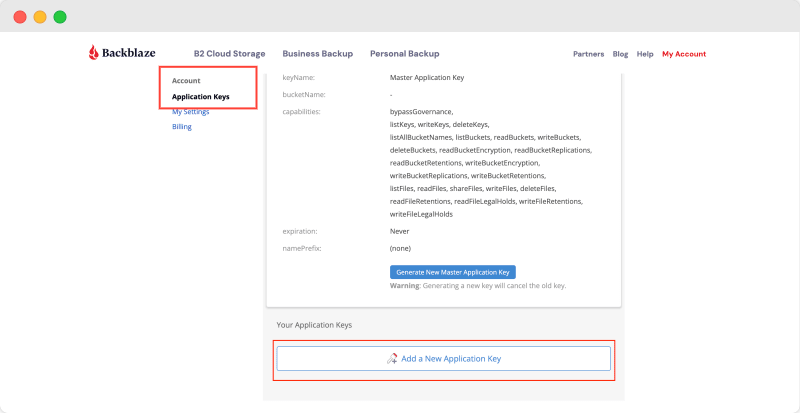Go to the Business Backup page
800x413 pixels.
pos(318,53)
